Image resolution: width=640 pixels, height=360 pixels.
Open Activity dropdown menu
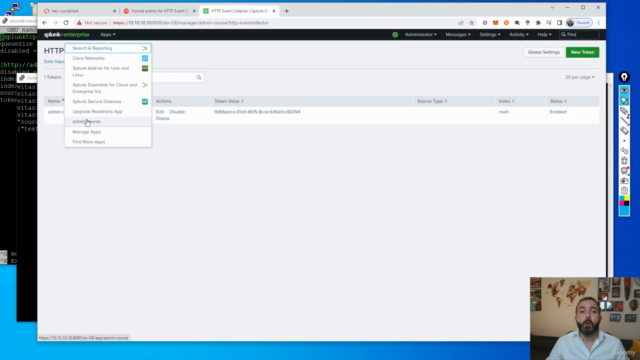[x=519, y=35]
